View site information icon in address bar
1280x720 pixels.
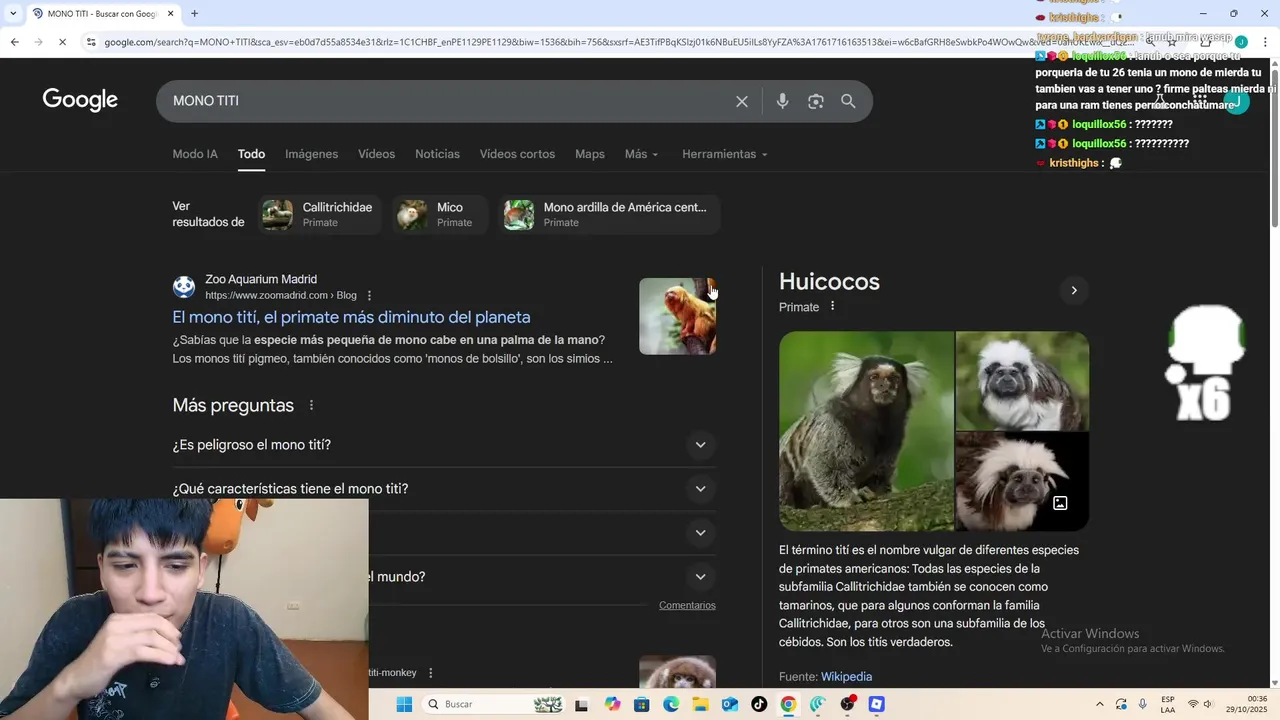pyautogui.click(x=91, y=42)
